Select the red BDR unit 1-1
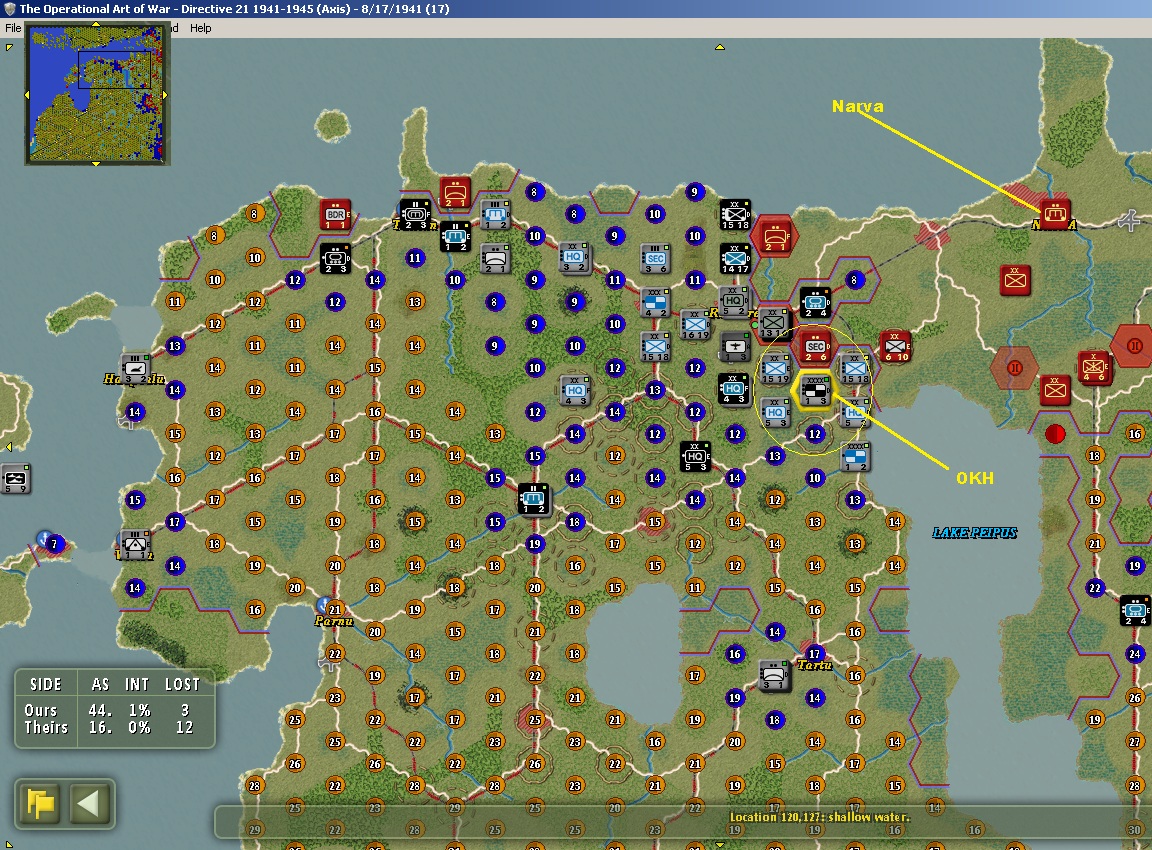 click(x=336, y=215)
